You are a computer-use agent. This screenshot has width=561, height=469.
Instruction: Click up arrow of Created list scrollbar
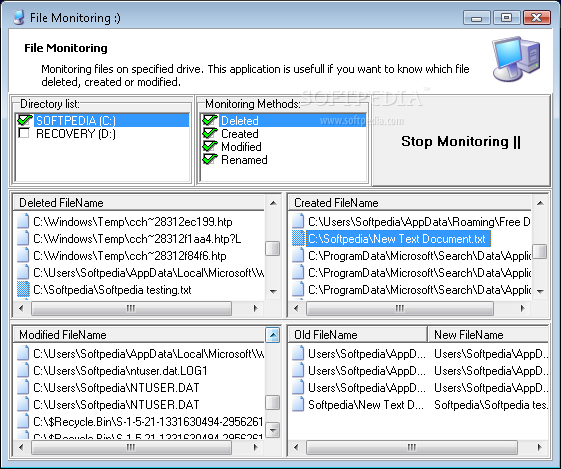(540, 203)
